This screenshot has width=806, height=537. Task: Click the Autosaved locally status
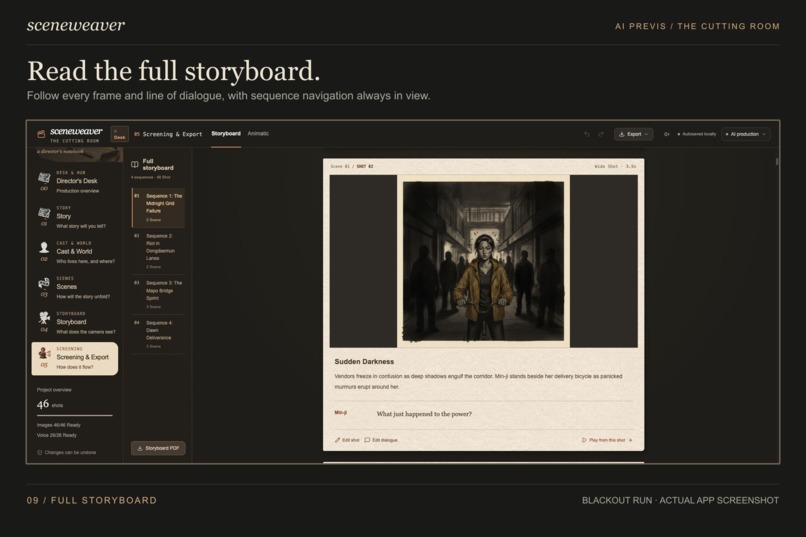coord(697,134)
